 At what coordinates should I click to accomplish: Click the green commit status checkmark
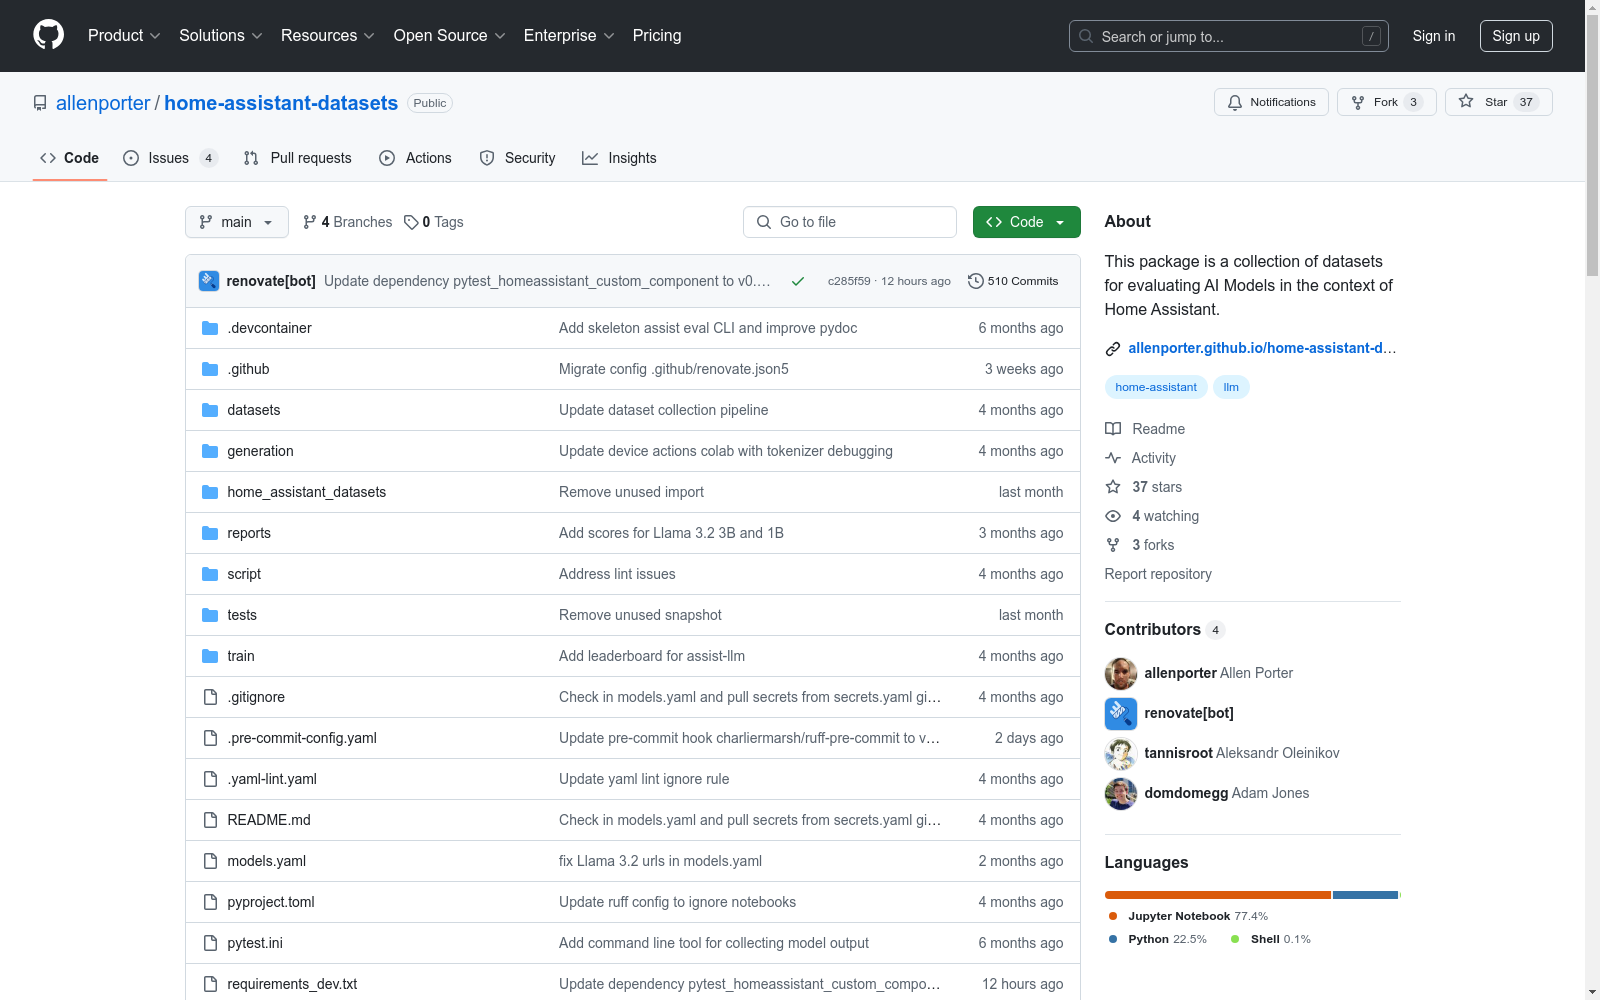click(798, 281)
